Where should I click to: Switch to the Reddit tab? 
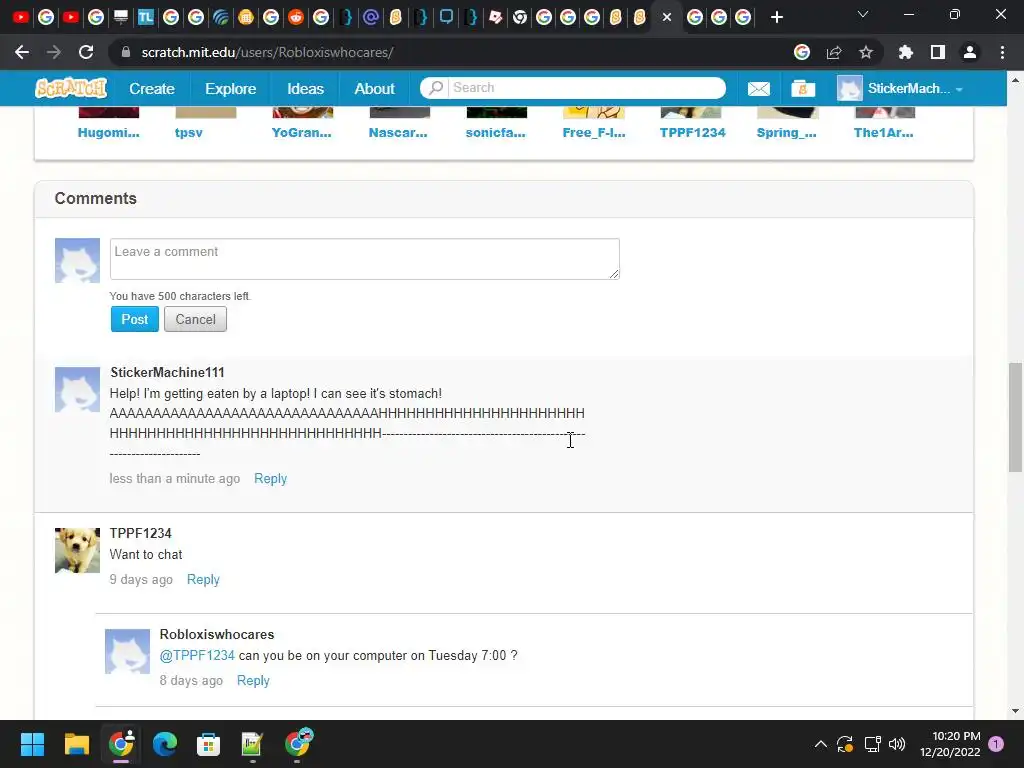pyautogui.click(x=296, y=17)
